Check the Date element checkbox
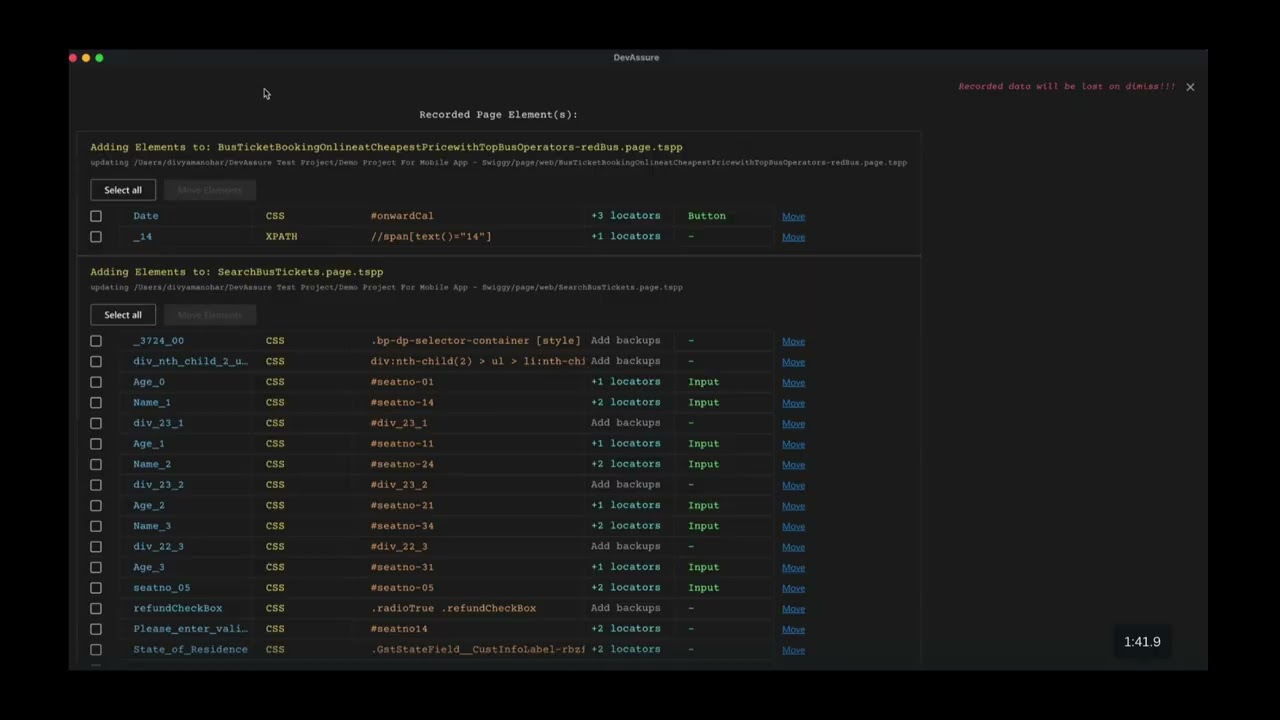 (x=96, y=216)
